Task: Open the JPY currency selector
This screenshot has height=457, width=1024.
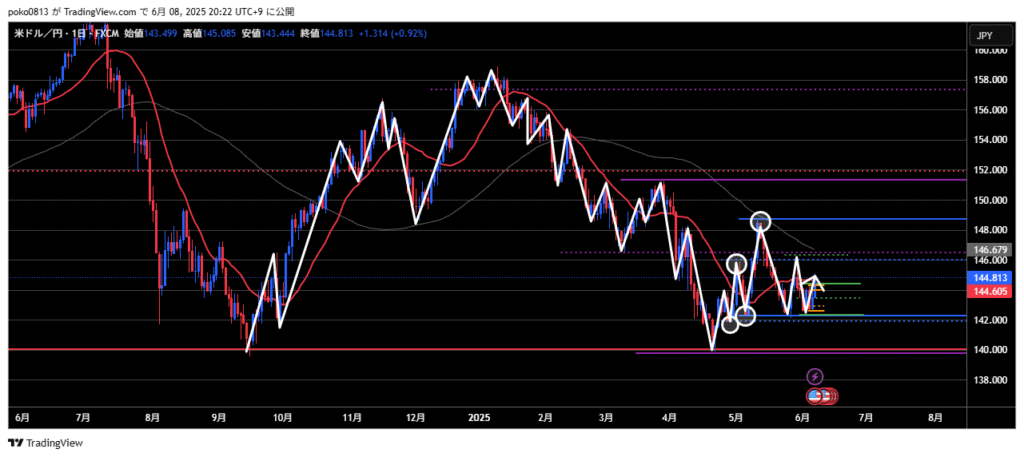Action: (x=984, y=36)
